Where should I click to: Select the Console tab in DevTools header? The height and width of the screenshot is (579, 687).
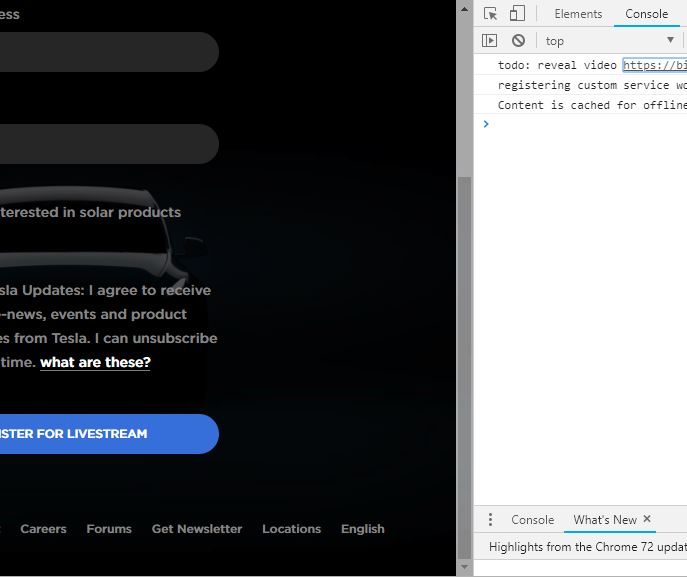pos(646,14)
